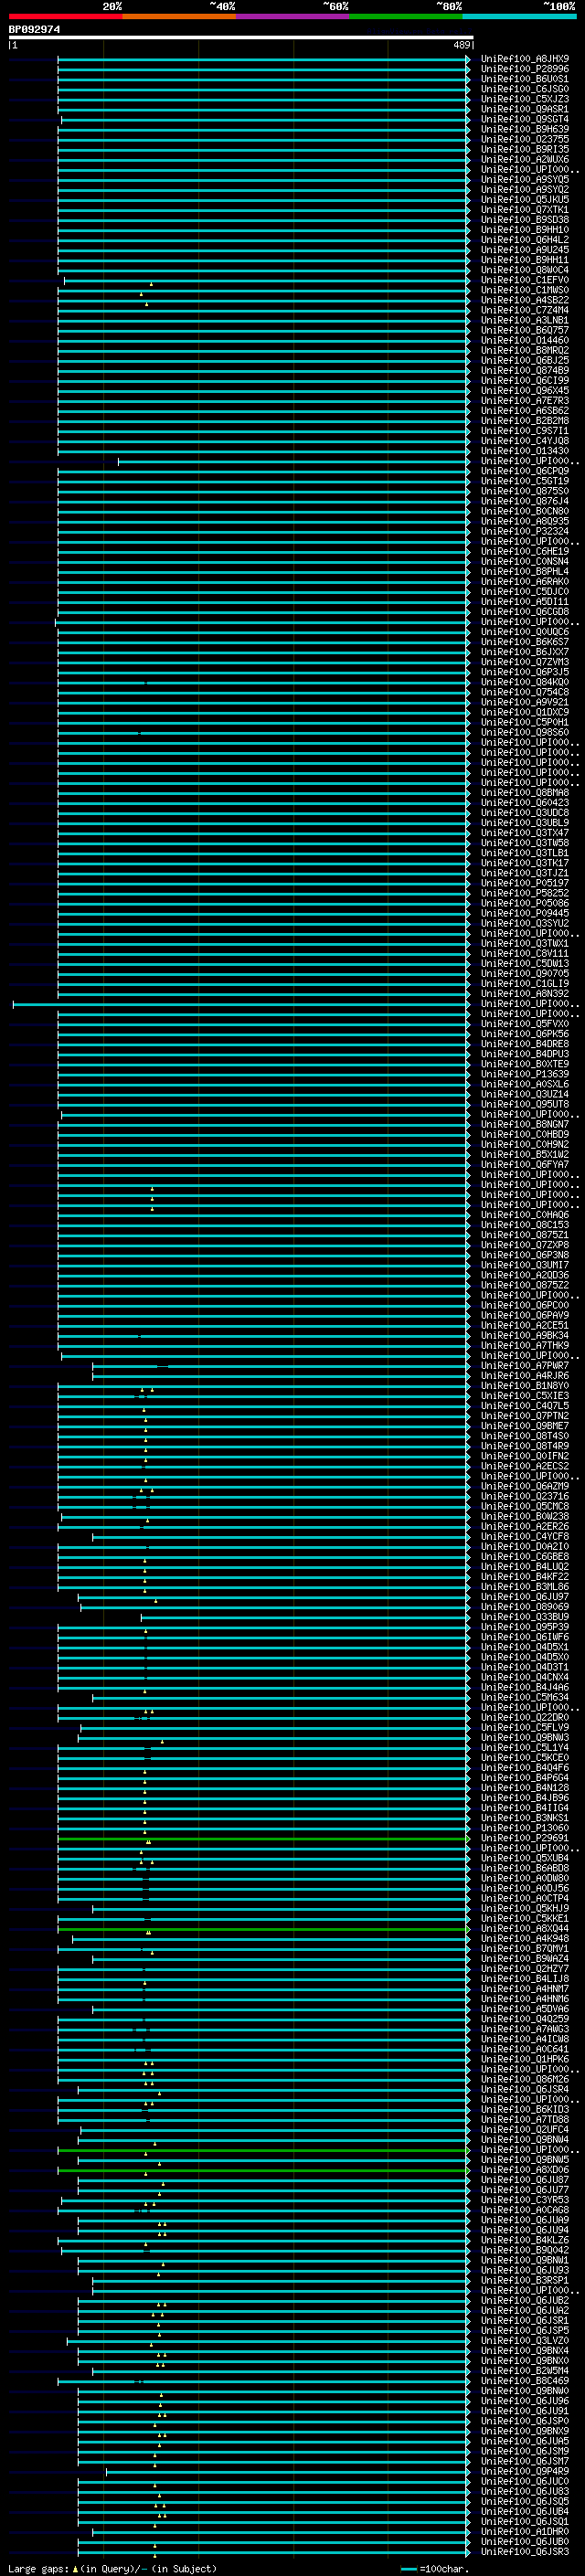
Task: Select hit label UniRef100_Q95P39
Action: click(x=525, y=1627)
